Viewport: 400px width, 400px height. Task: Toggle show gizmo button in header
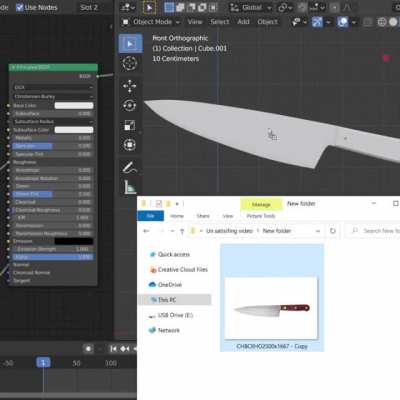click(317, 22)
